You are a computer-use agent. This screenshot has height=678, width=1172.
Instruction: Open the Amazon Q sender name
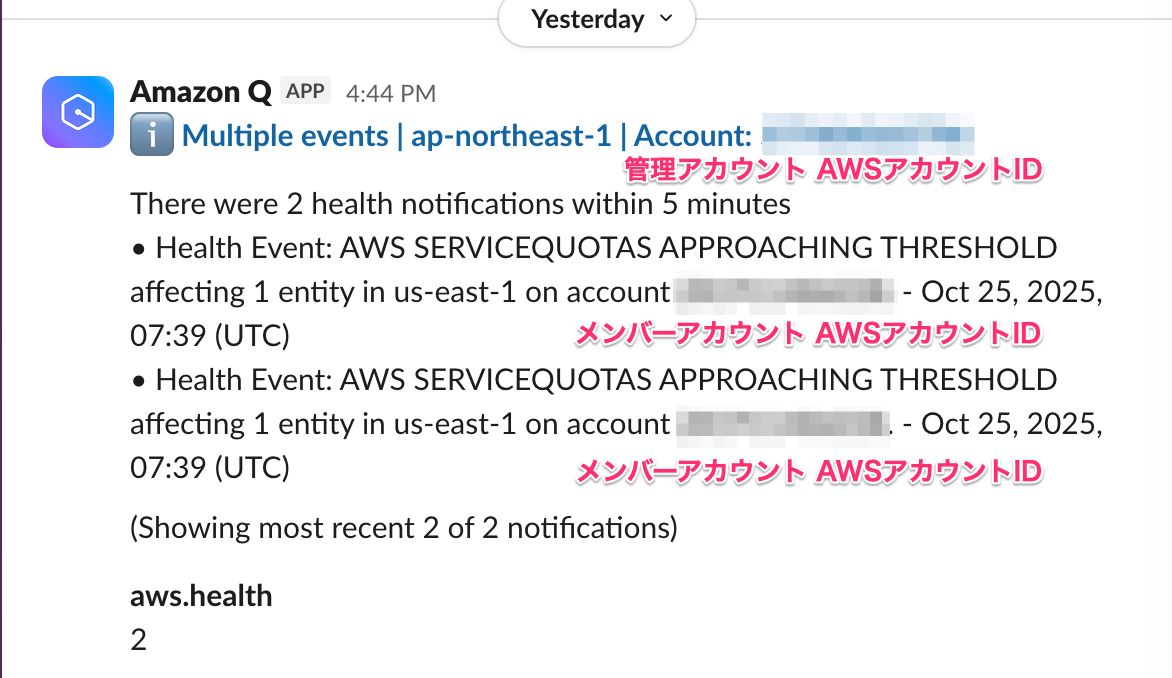200,92
